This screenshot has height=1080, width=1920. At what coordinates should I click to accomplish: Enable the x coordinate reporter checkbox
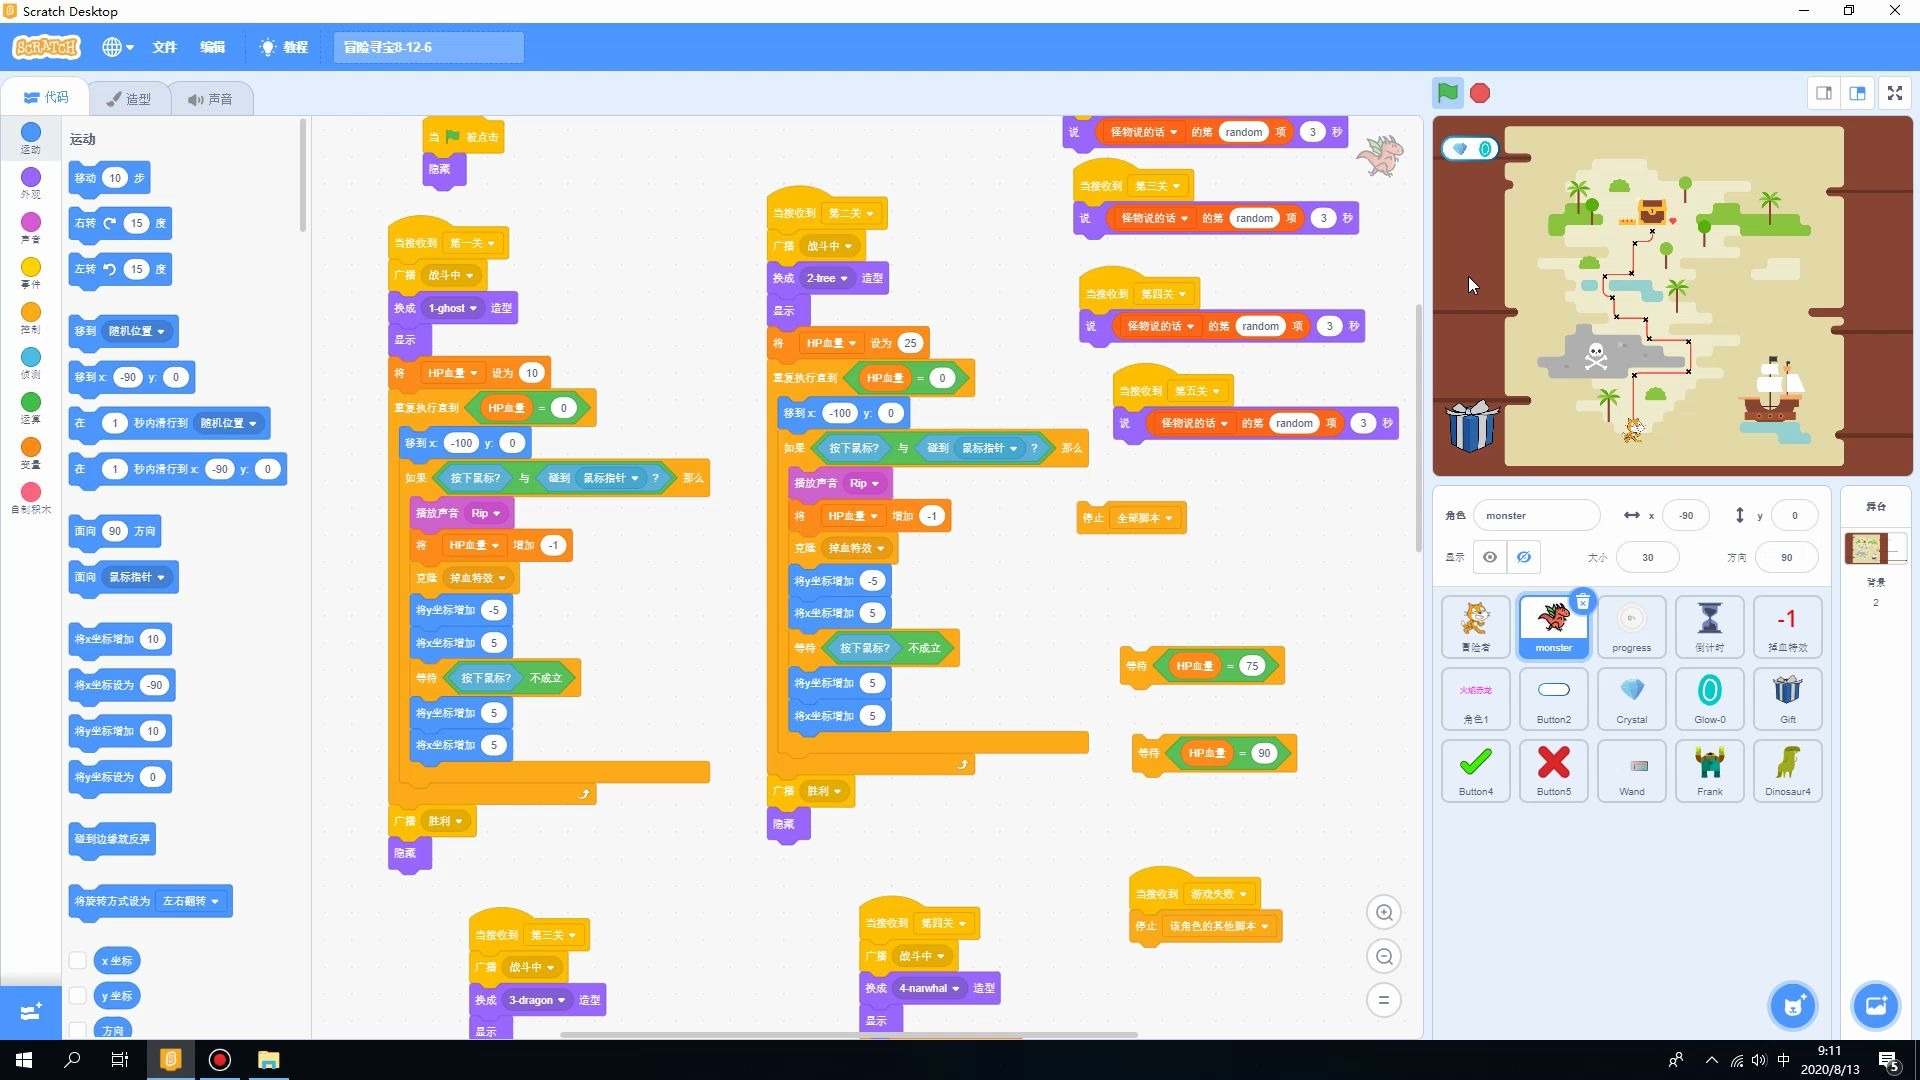[78, 960]
